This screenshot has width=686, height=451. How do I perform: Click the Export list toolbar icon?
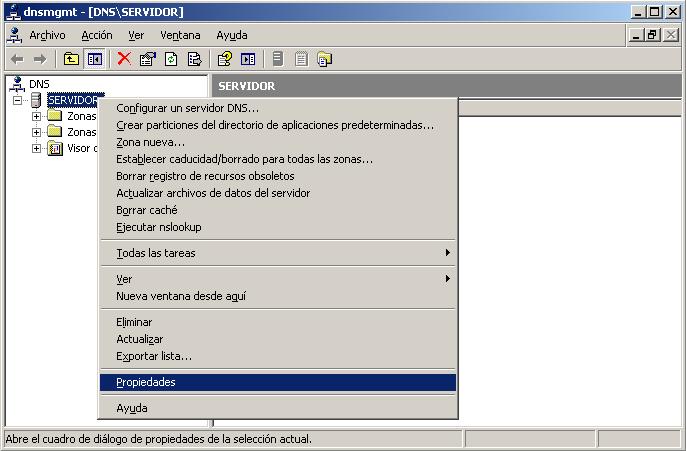coord(194,59)
